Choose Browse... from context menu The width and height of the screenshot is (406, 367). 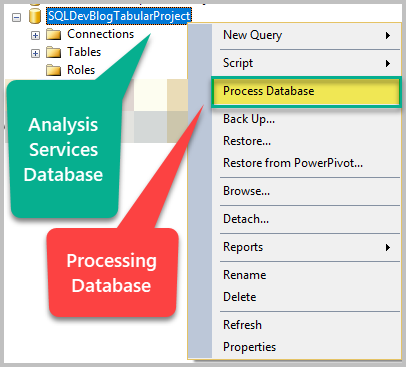click(306, 191)
